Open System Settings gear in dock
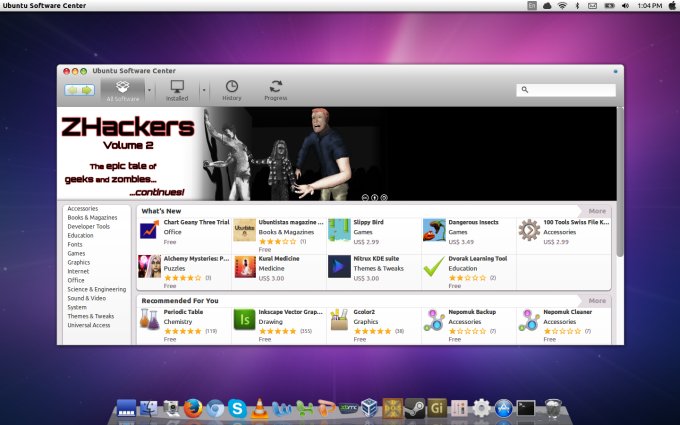Image resolution: width=680 pixels, height=425 pixels. [481, 408]
